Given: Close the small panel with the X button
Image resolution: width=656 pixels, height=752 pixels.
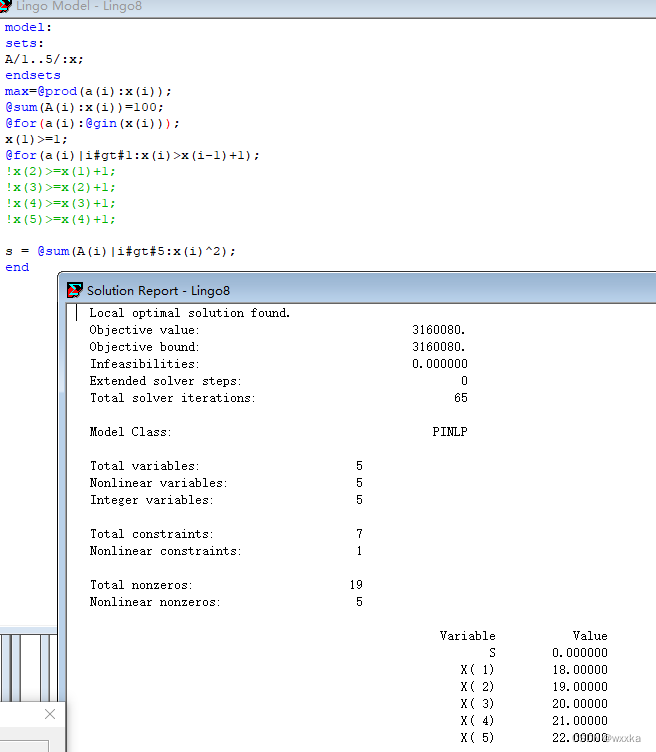Looking at the screenshot, I should tap(50, 714).
